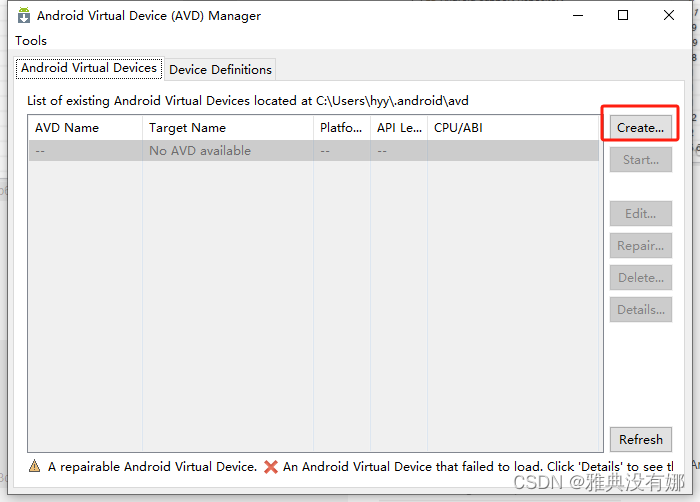The height and width of the screenshot is (502, 700).
Task: Maximize the AVD Manager window
Action: (x=623, y=16)
